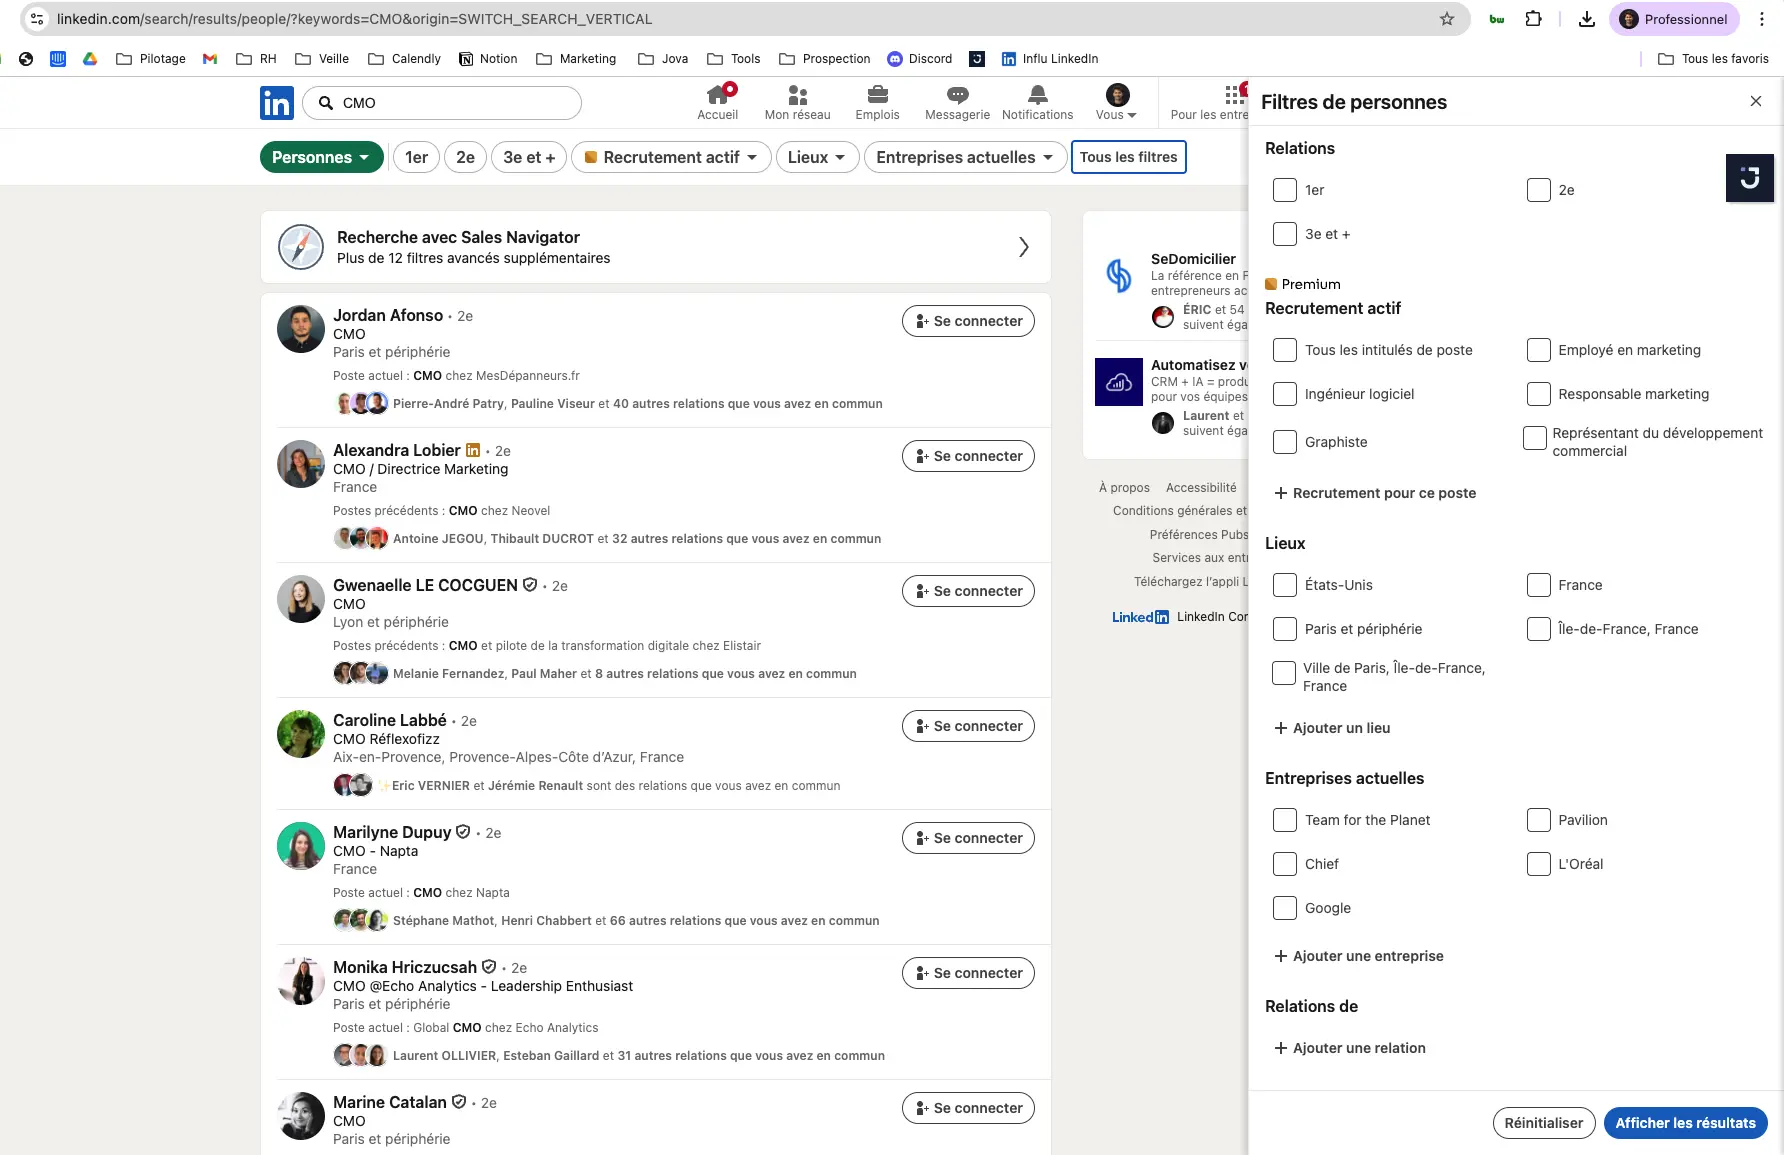Open the Lieux filter dropdown

tap(817, 157)
